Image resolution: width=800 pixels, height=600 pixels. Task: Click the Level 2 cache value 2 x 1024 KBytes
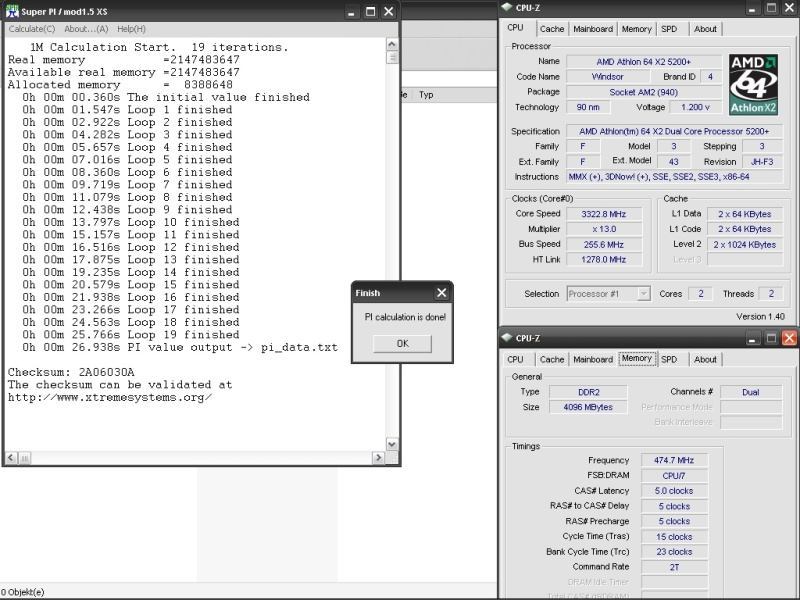(x=744, y=245)
